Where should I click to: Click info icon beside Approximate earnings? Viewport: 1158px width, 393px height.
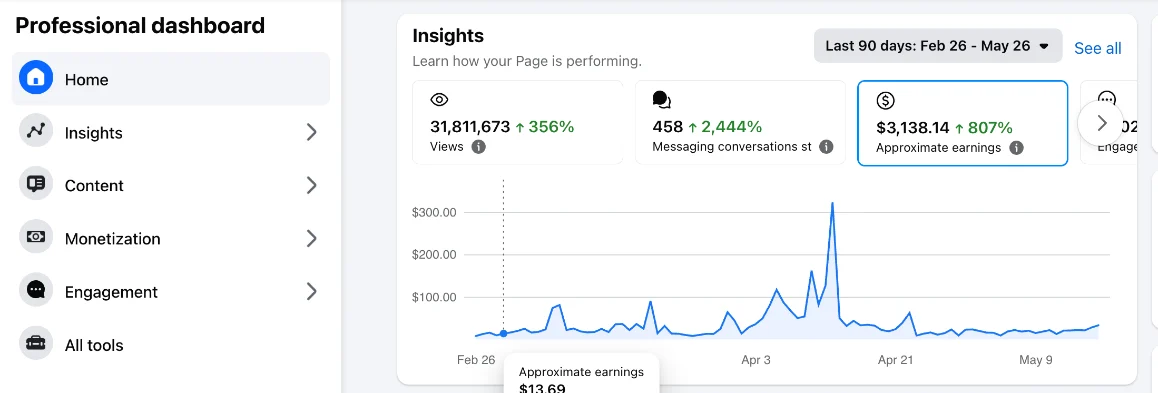coord(1016,148)
